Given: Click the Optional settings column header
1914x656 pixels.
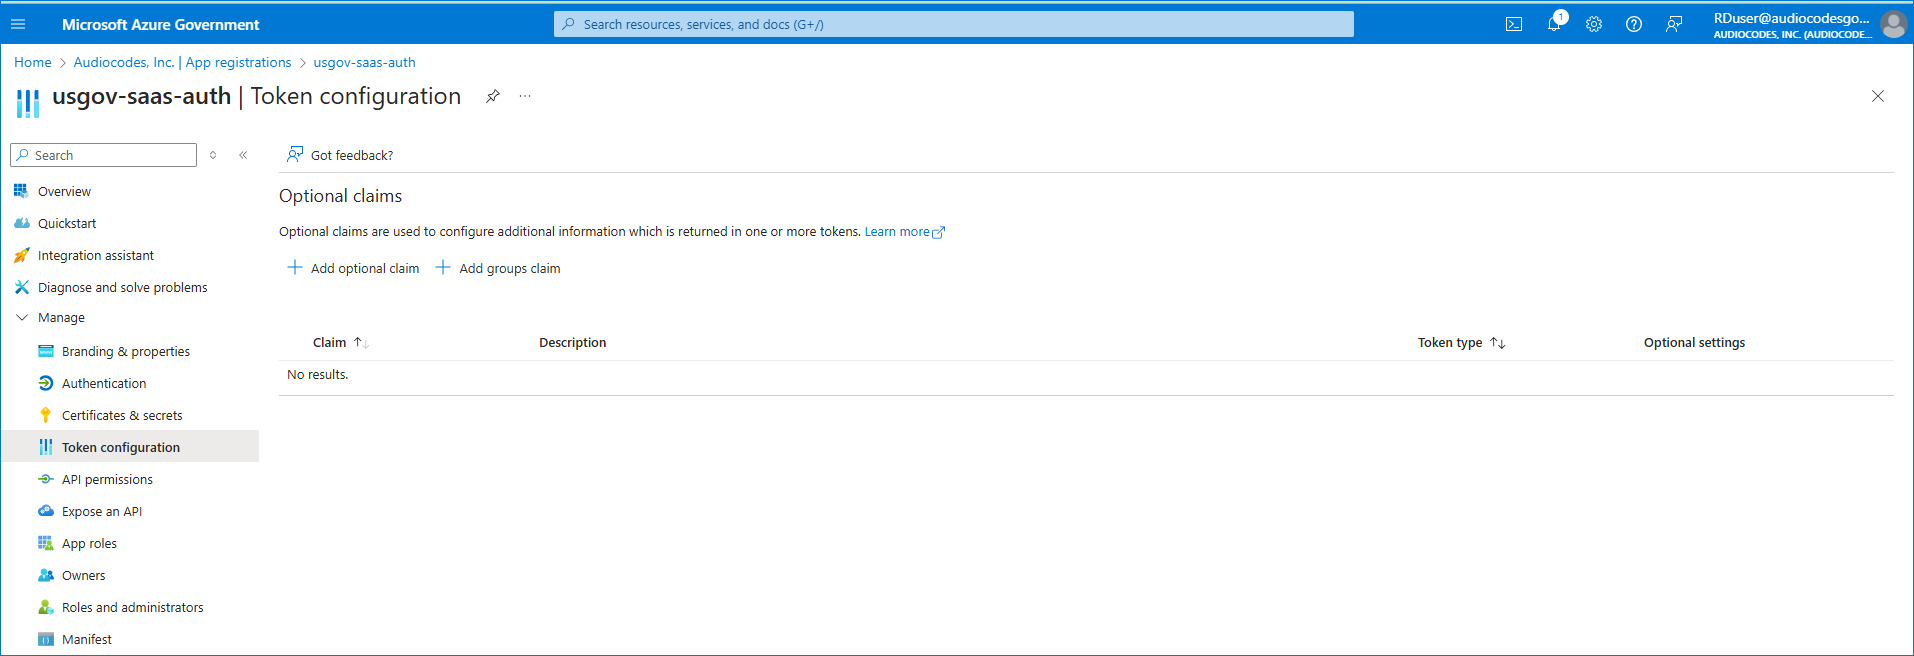Looking at the screenshot, I should pyautogui.click(x=1694, y=342).
